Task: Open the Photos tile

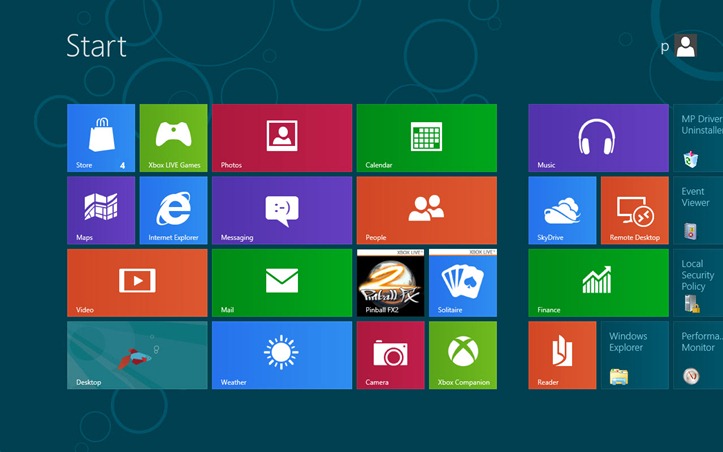Action: pos(282,138)
